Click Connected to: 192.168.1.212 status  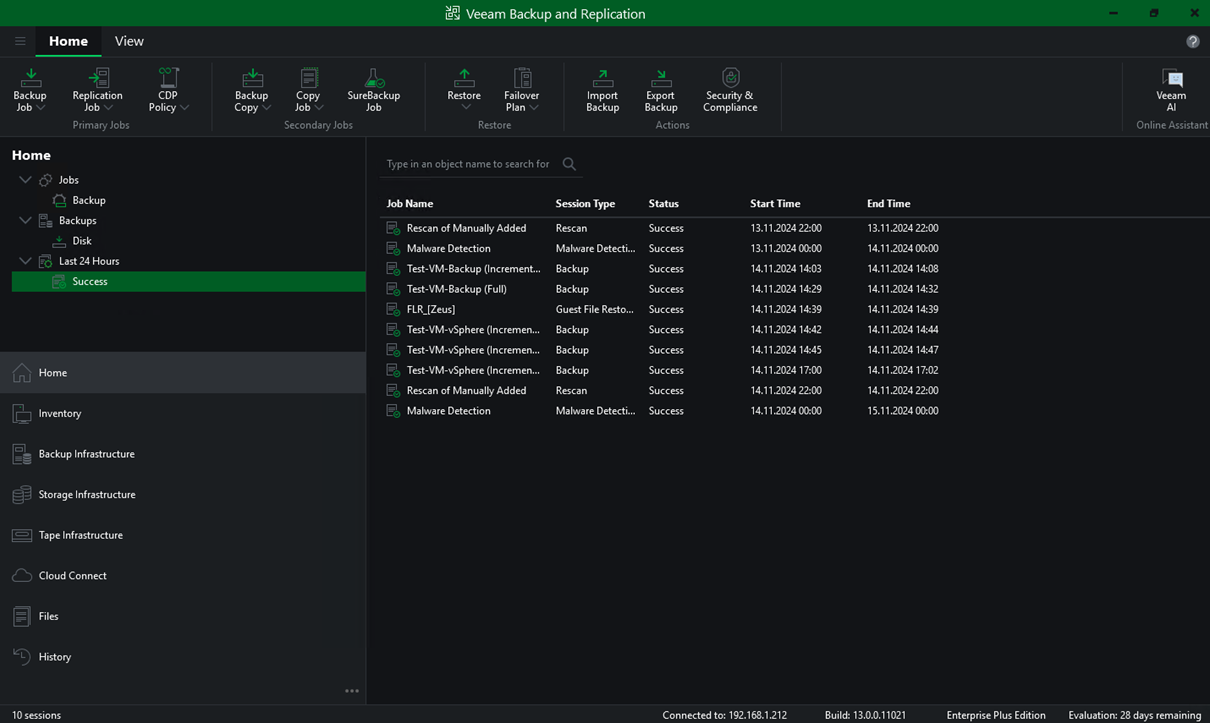coord(724,715)
